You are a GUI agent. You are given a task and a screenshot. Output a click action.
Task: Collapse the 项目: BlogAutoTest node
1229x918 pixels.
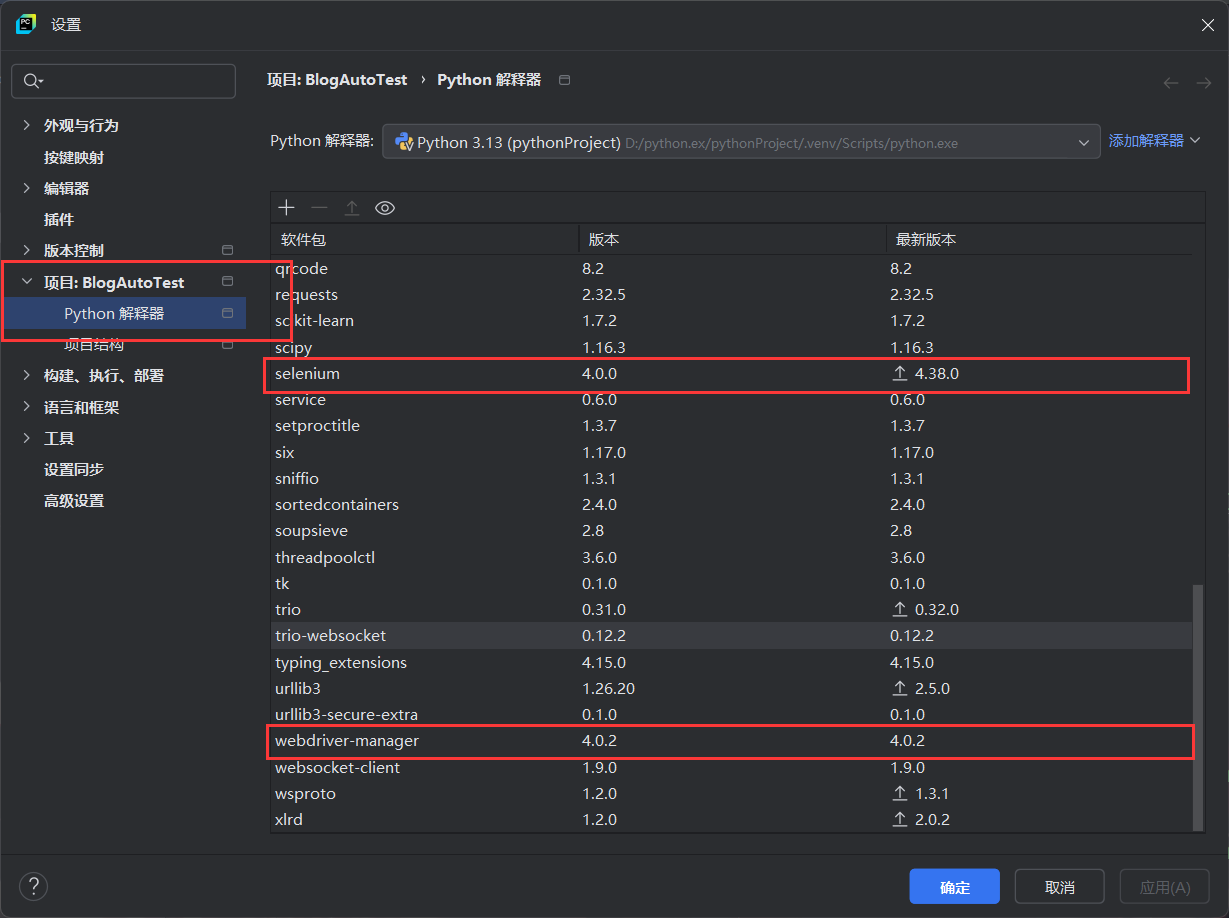(x=26, y=282)
